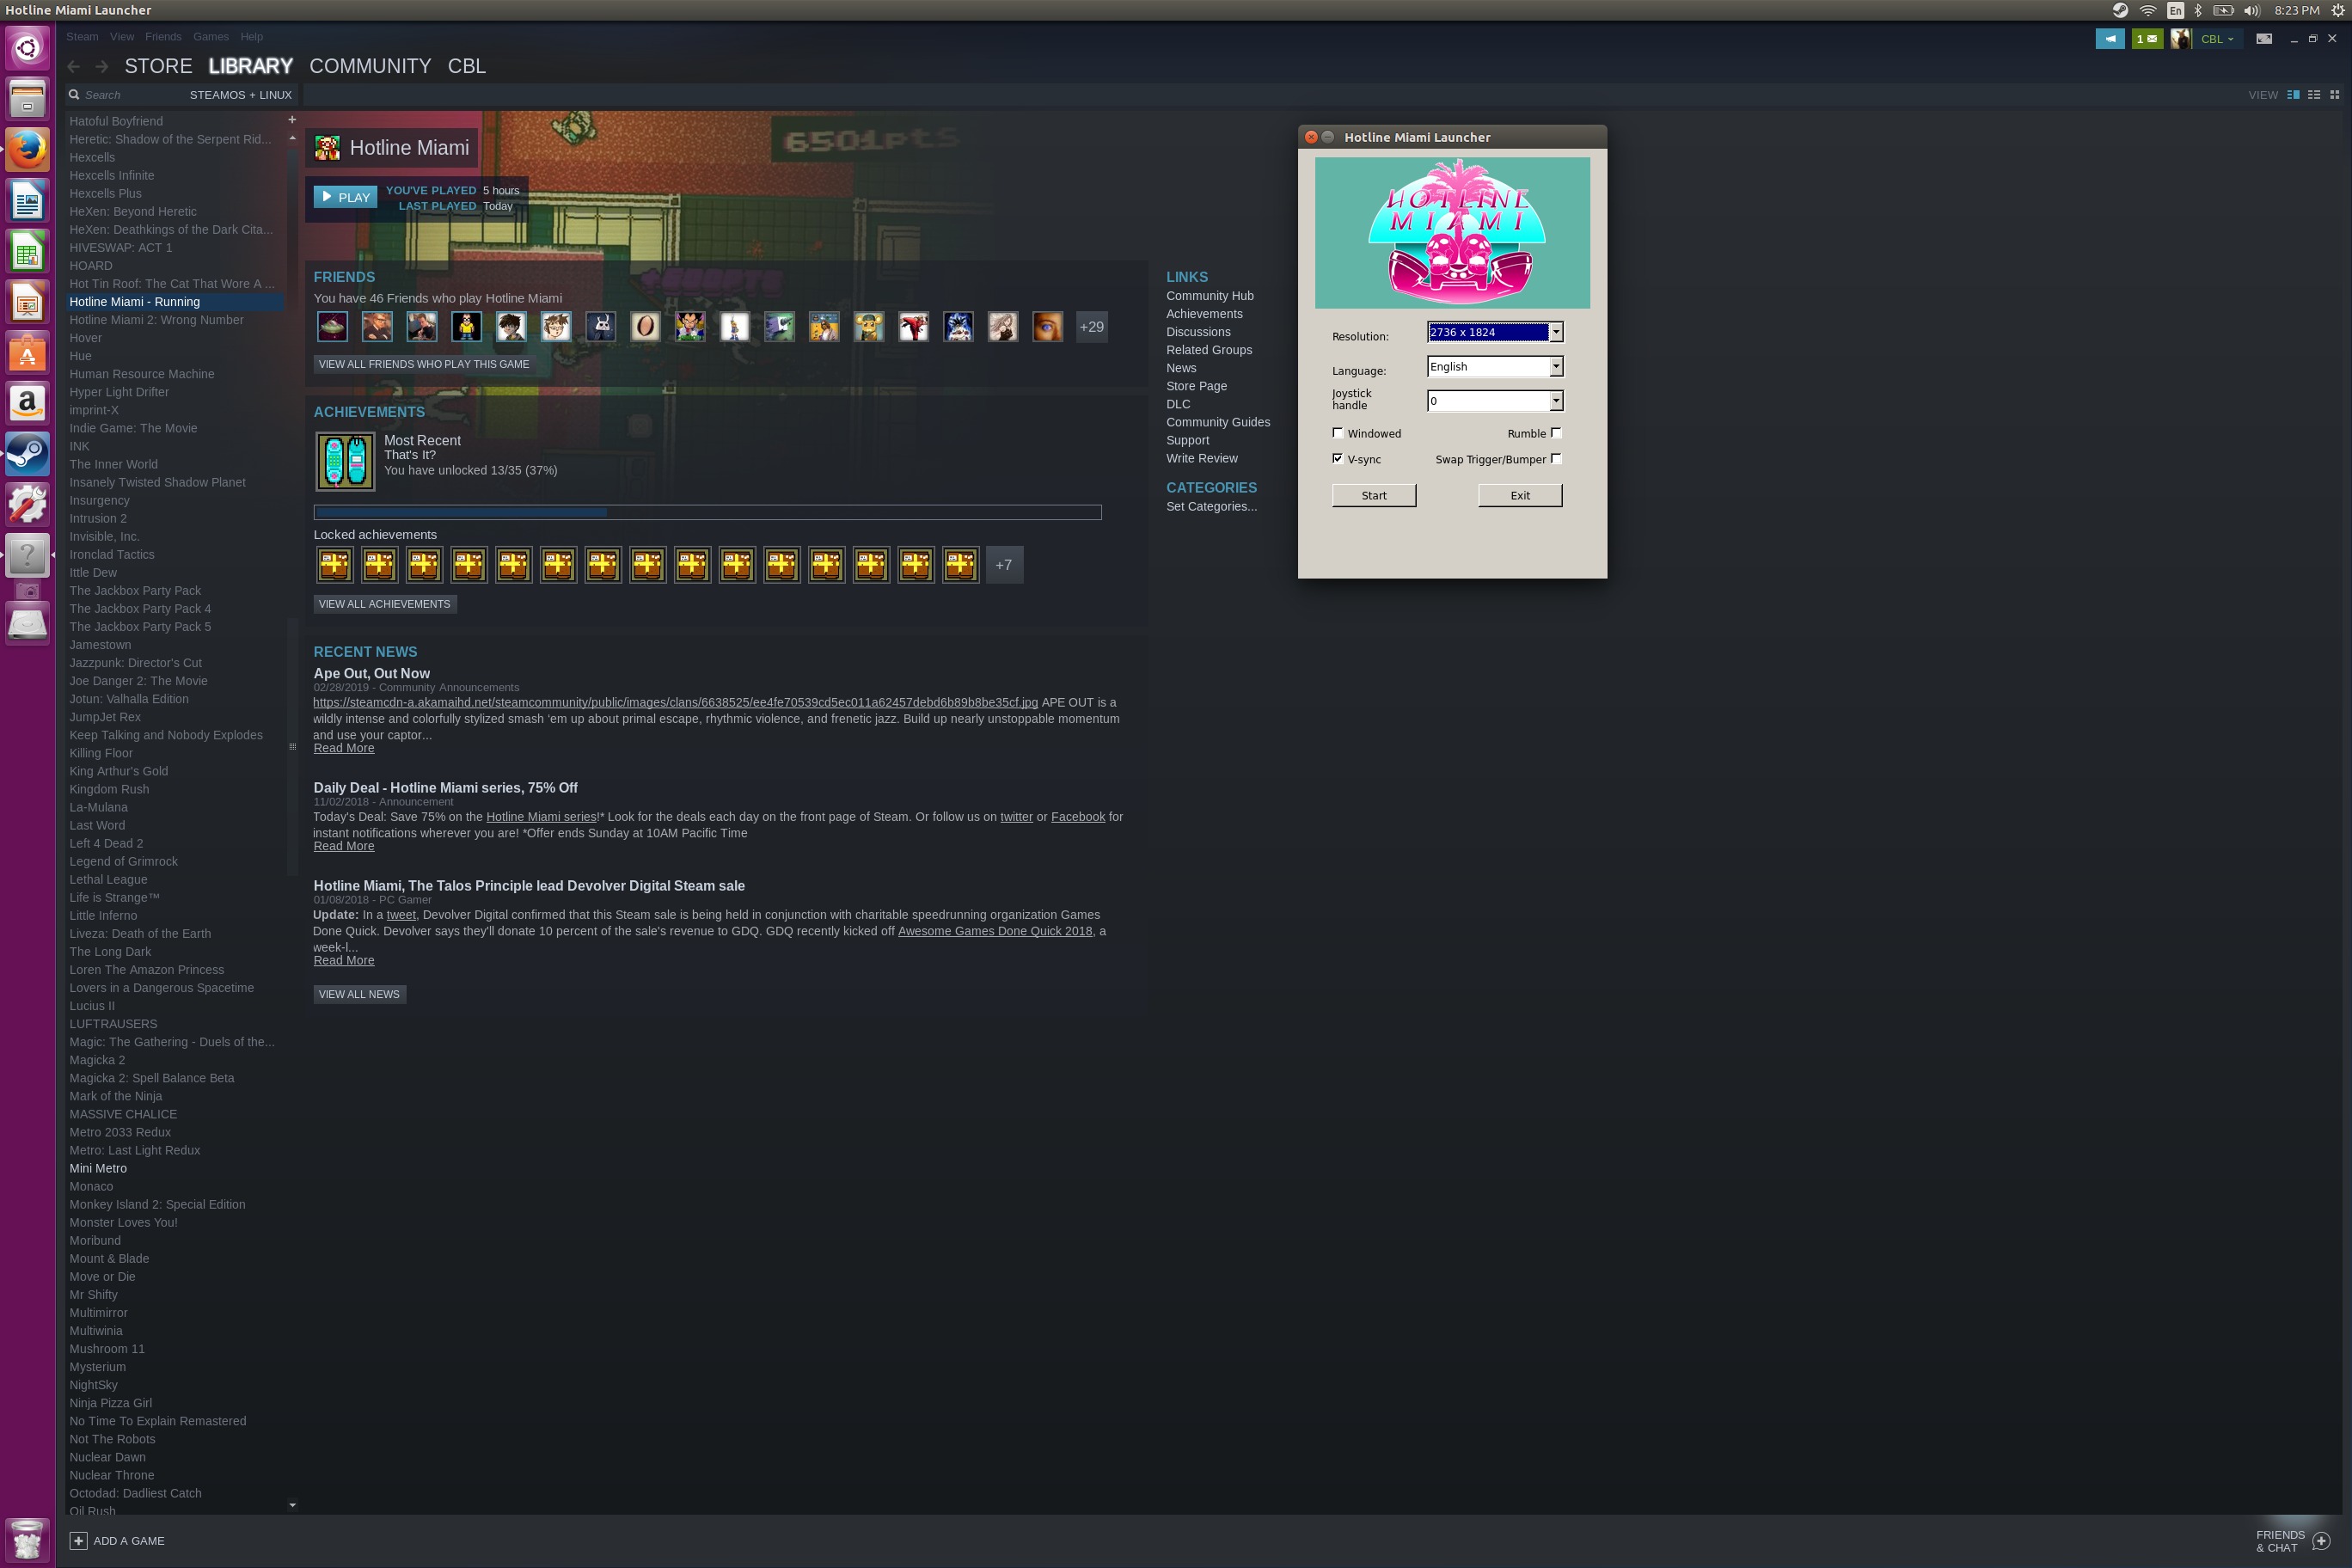2352x1568 pixels.
Task: Select Mini Metro in game list
Action: (98, 1168)
